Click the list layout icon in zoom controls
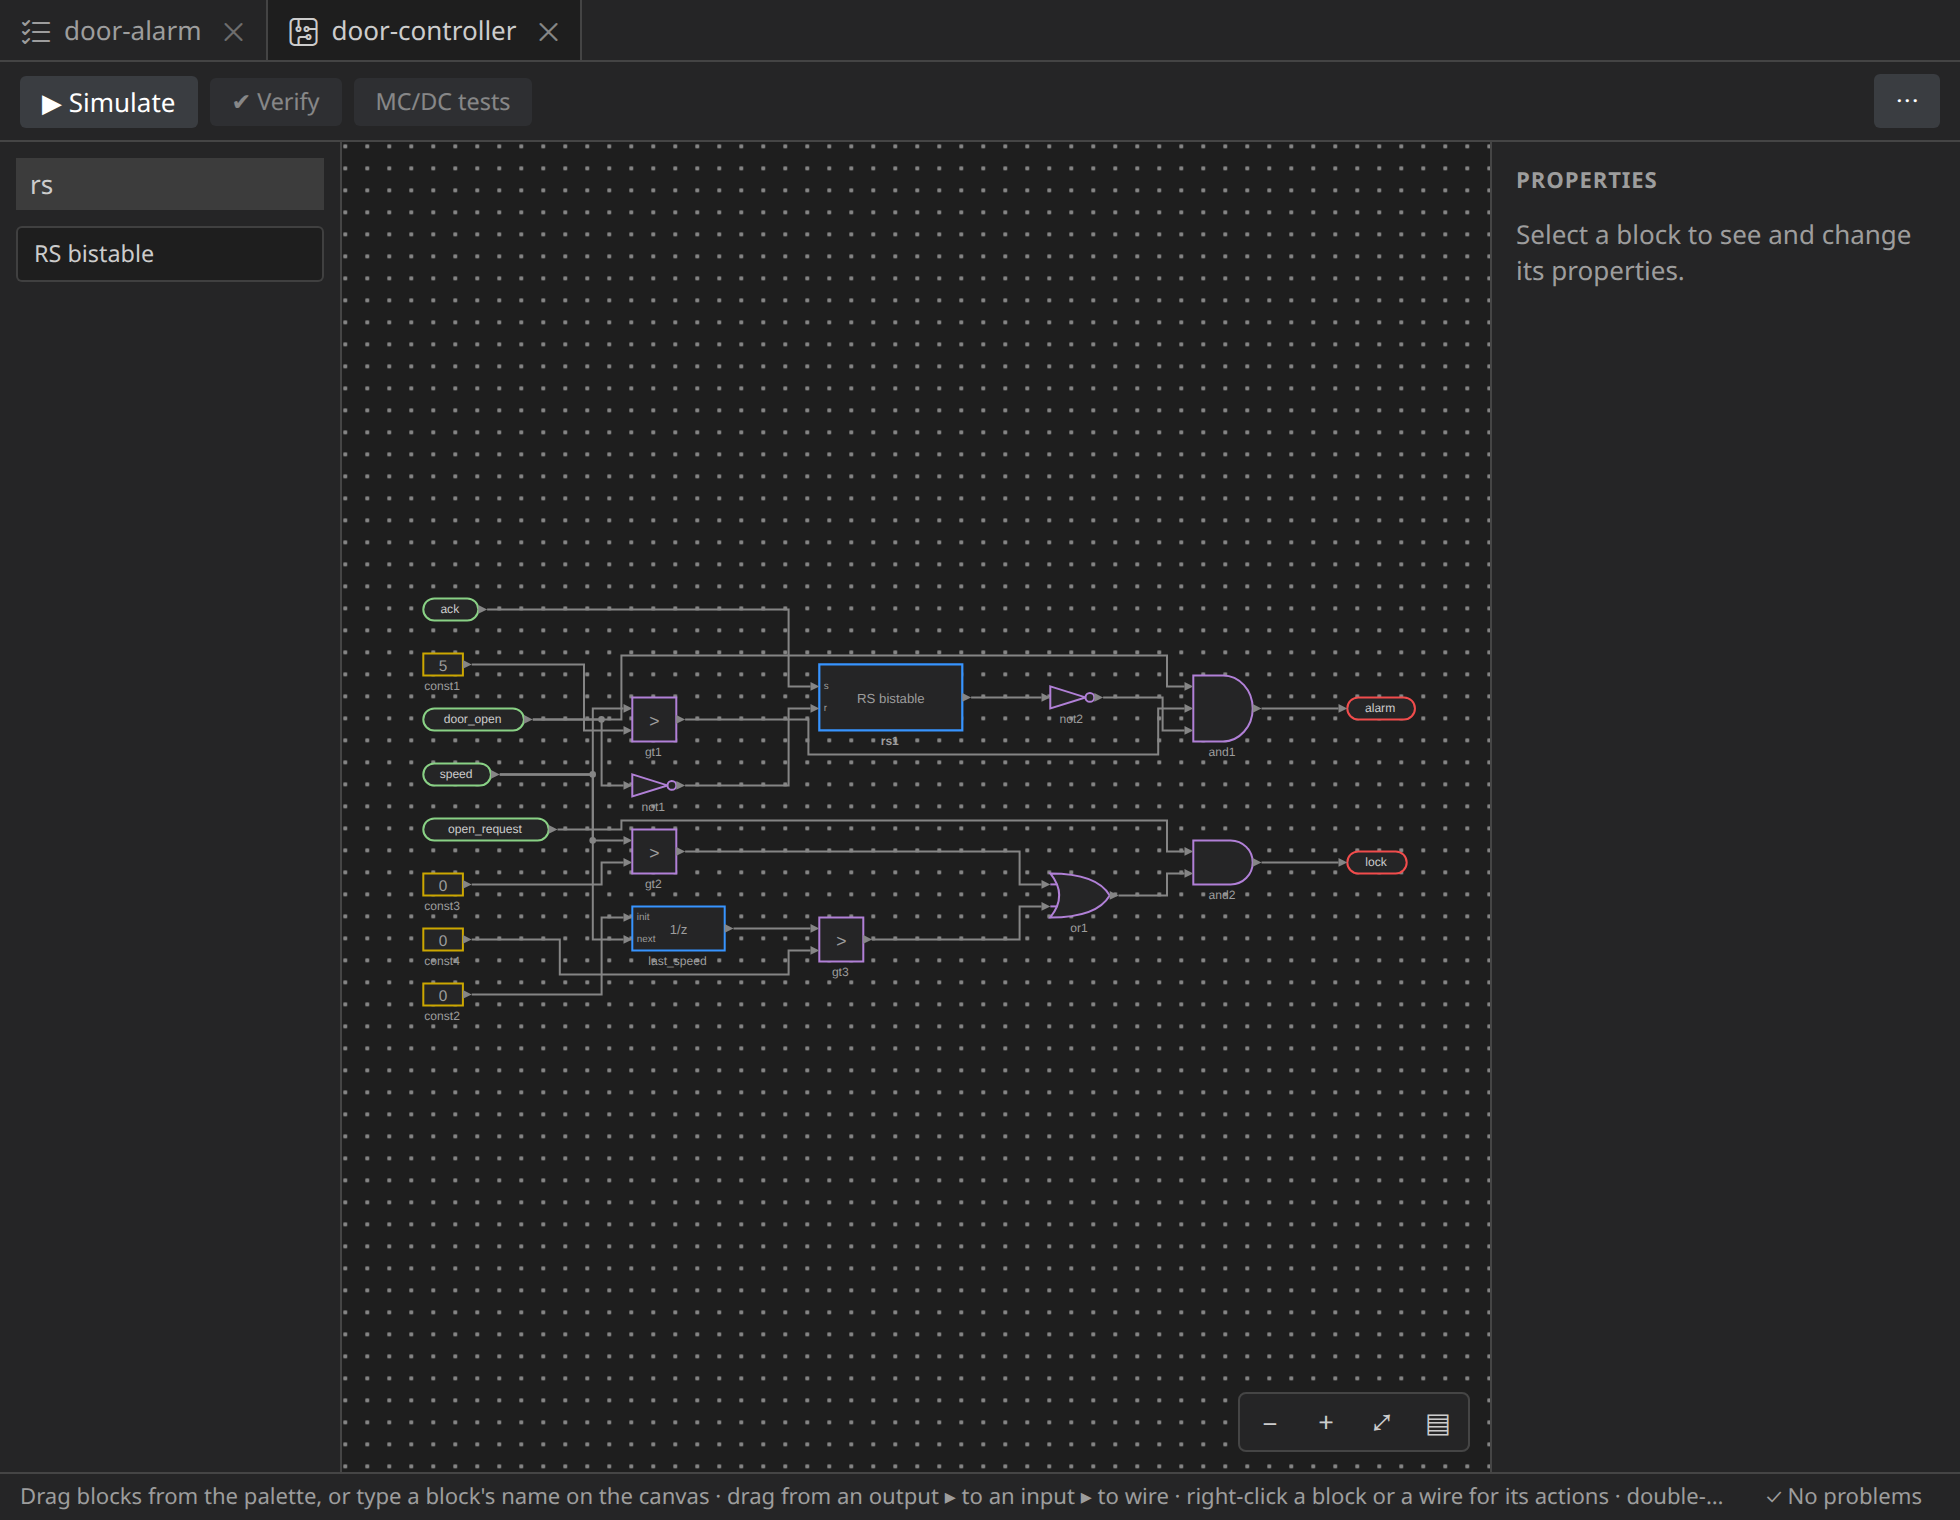The image size is (1960, 1520). pyautogui.click(x=1438, y=1423)
